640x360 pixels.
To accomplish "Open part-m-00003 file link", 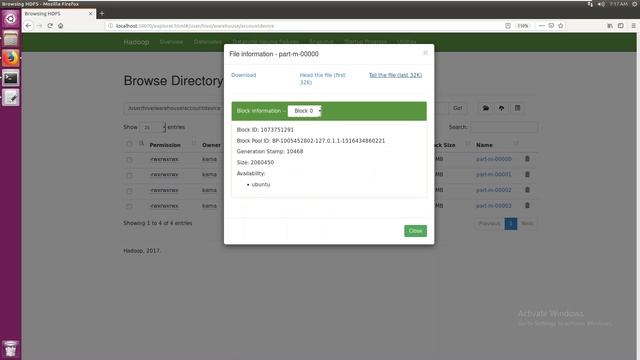I will 493,205.
